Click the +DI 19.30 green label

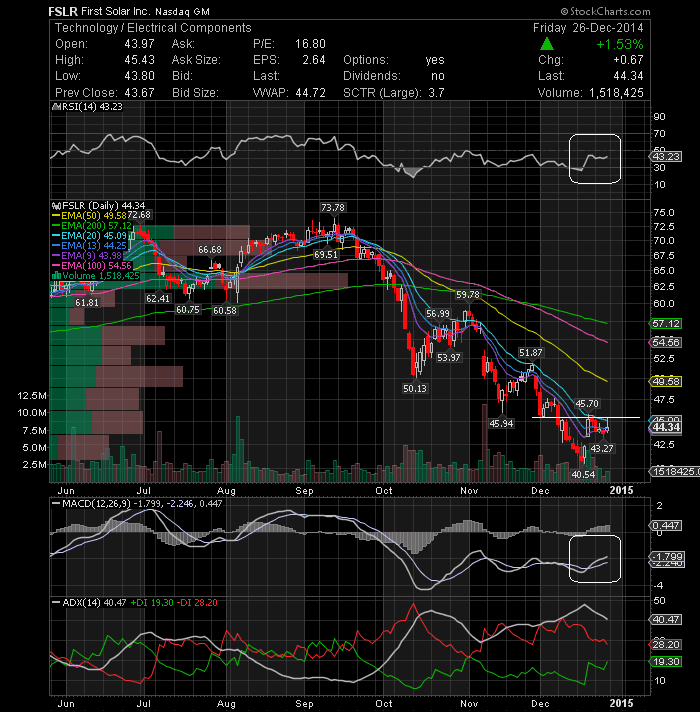[152, 603]
